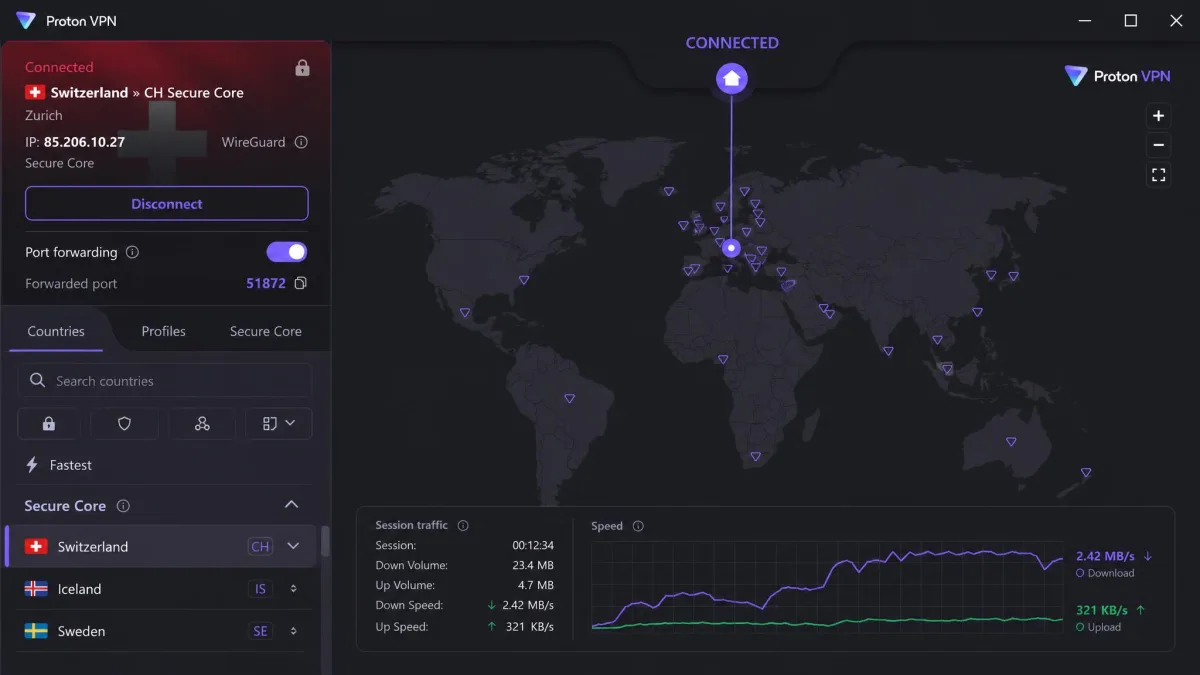1200x675 pixels.
Task: Disconnect from the VPN
Action: click(167, 204)
